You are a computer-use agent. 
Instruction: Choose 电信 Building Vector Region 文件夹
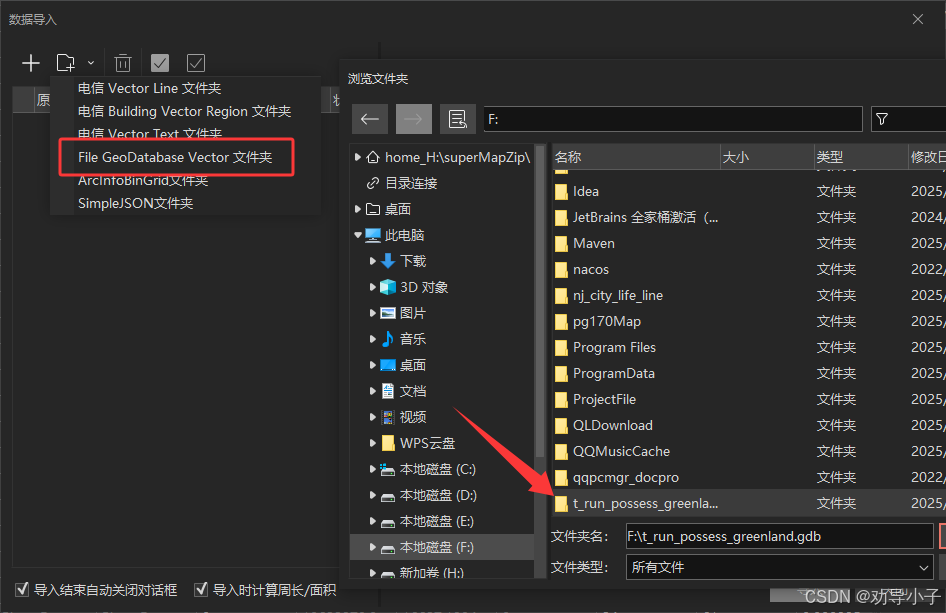[x=185, y=111]
